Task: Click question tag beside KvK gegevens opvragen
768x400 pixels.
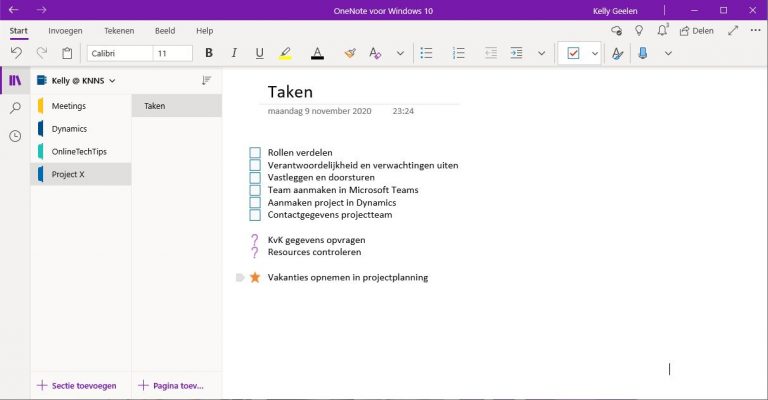Action: [x=255, y=240]
